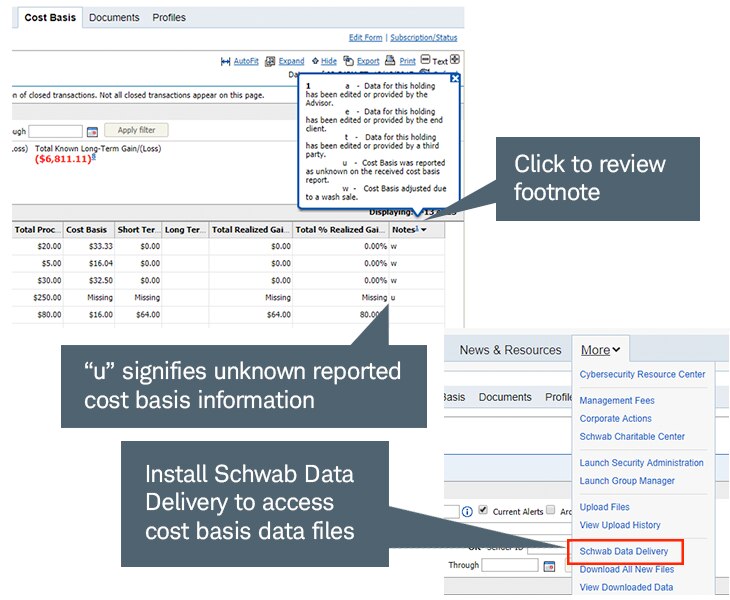The height and width of the screenshot is (600, 730).
Task: Choose Launch Group Manager
Action: 627,481
